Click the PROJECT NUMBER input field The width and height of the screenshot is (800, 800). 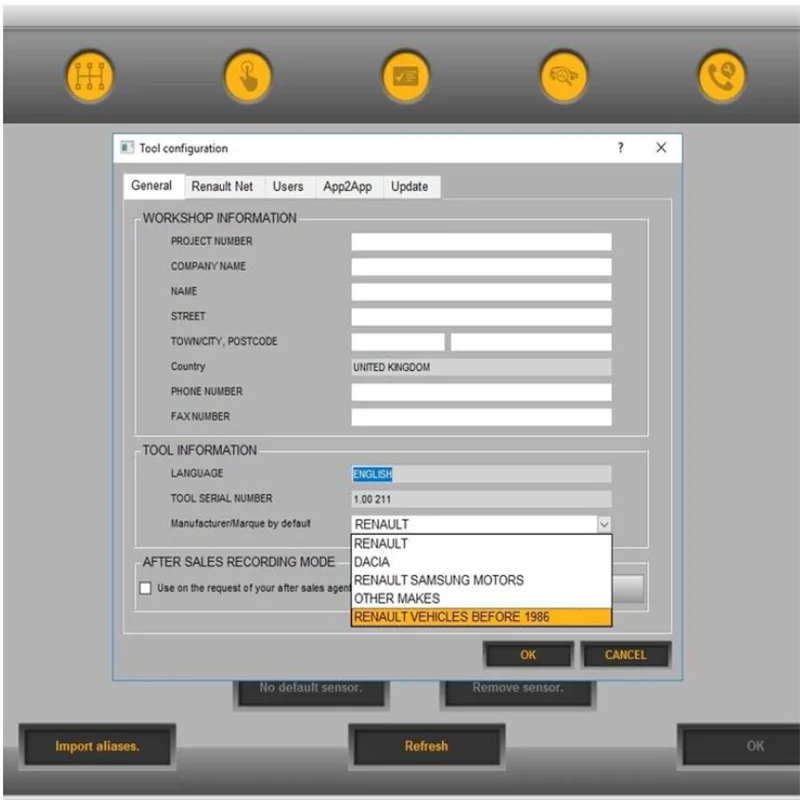click(x=481, y=242)
